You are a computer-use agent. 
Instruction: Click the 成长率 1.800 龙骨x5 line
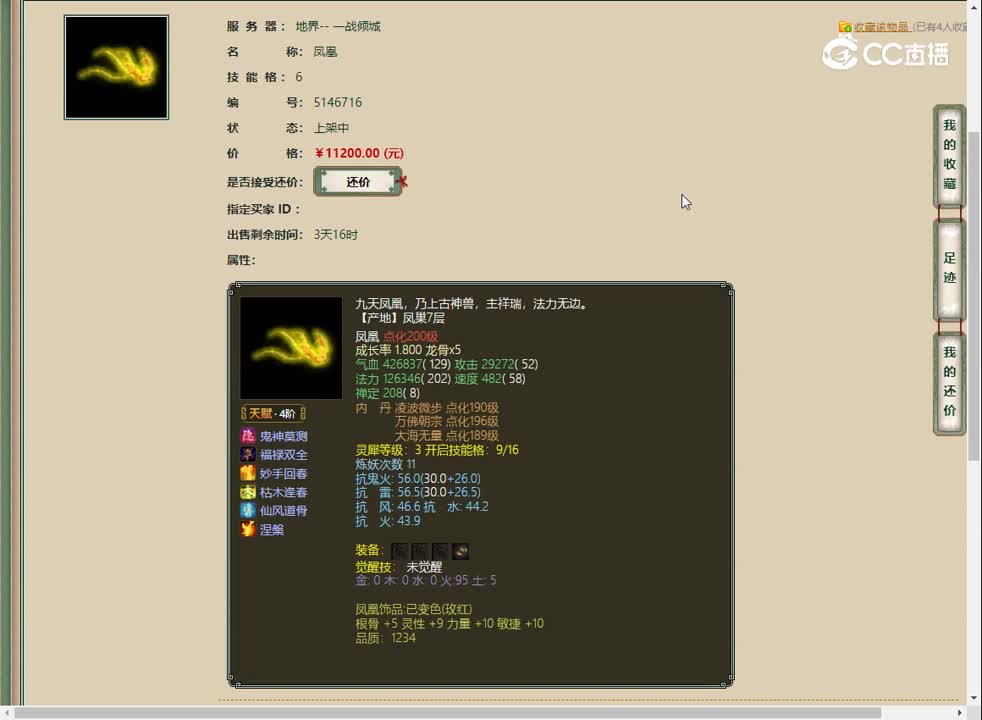pos(408,350)
